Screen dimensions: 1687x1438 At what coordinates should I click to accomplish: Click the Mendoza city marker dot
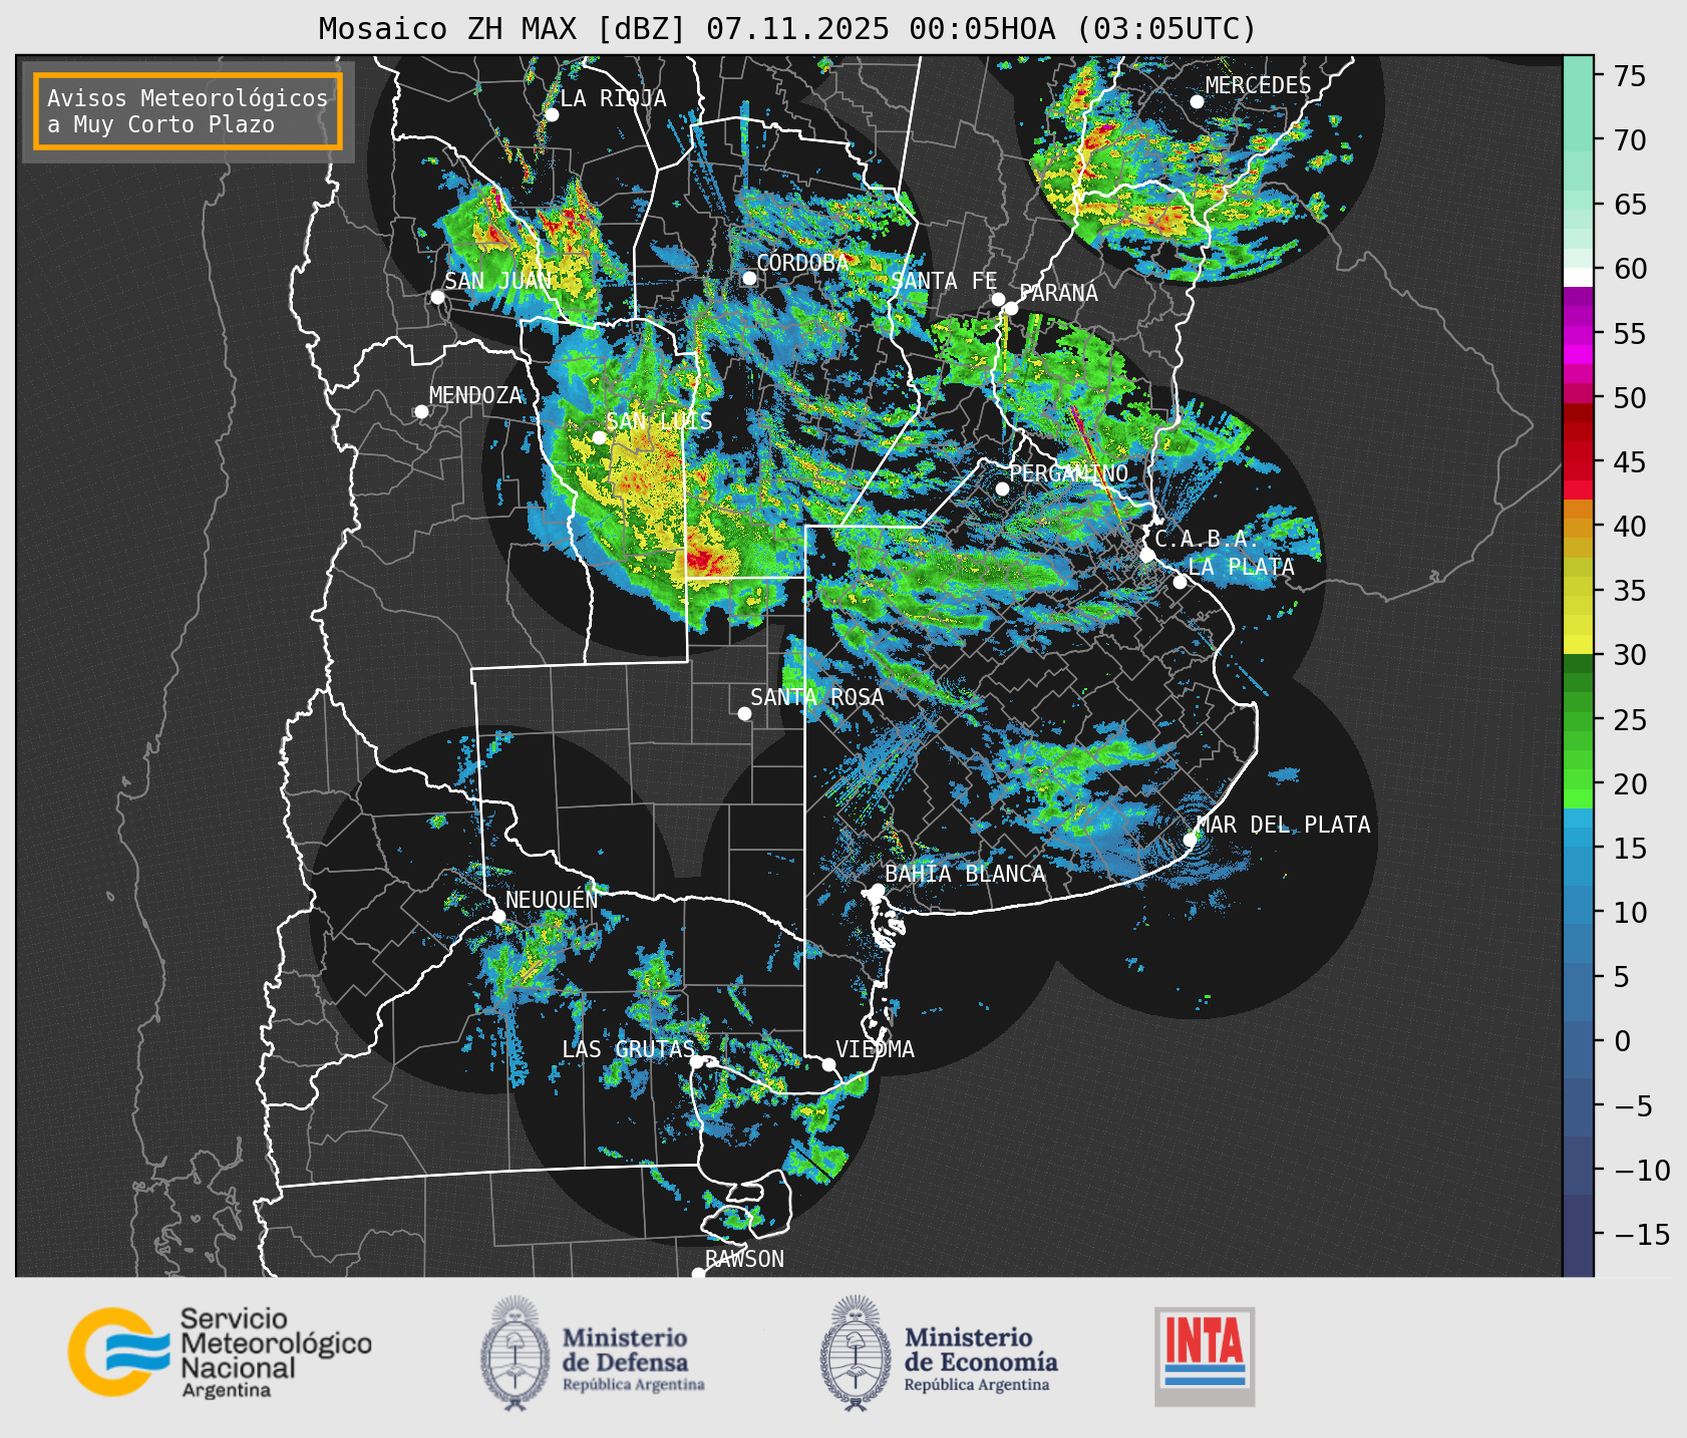(x=421, y=412)
